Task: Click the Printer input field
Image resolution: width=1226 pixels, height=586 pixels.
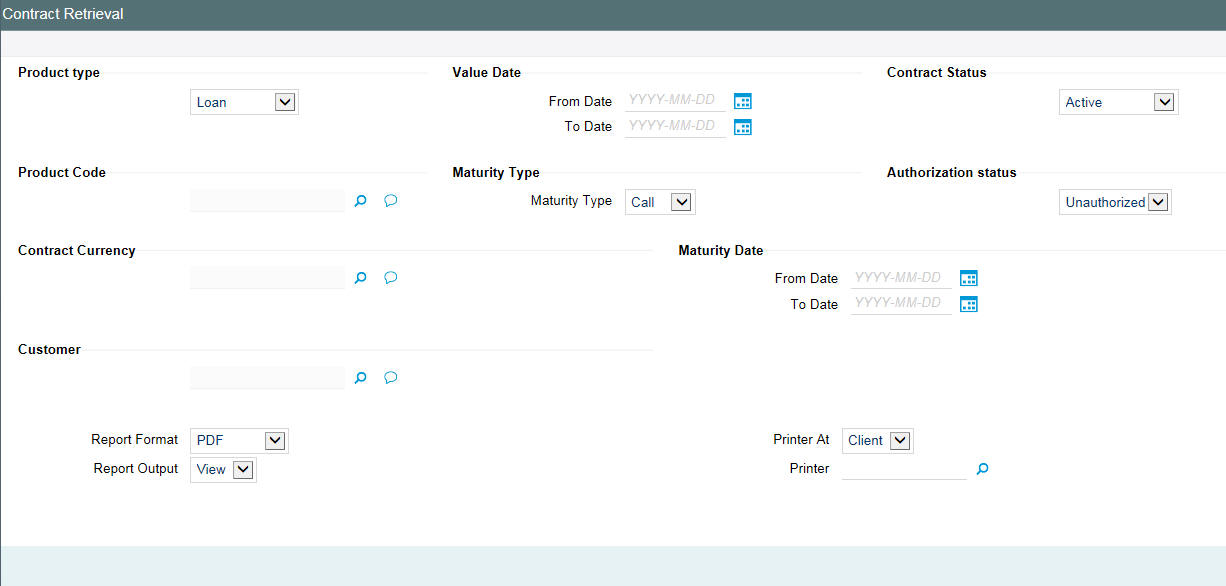Action: (x=904, y=468)
